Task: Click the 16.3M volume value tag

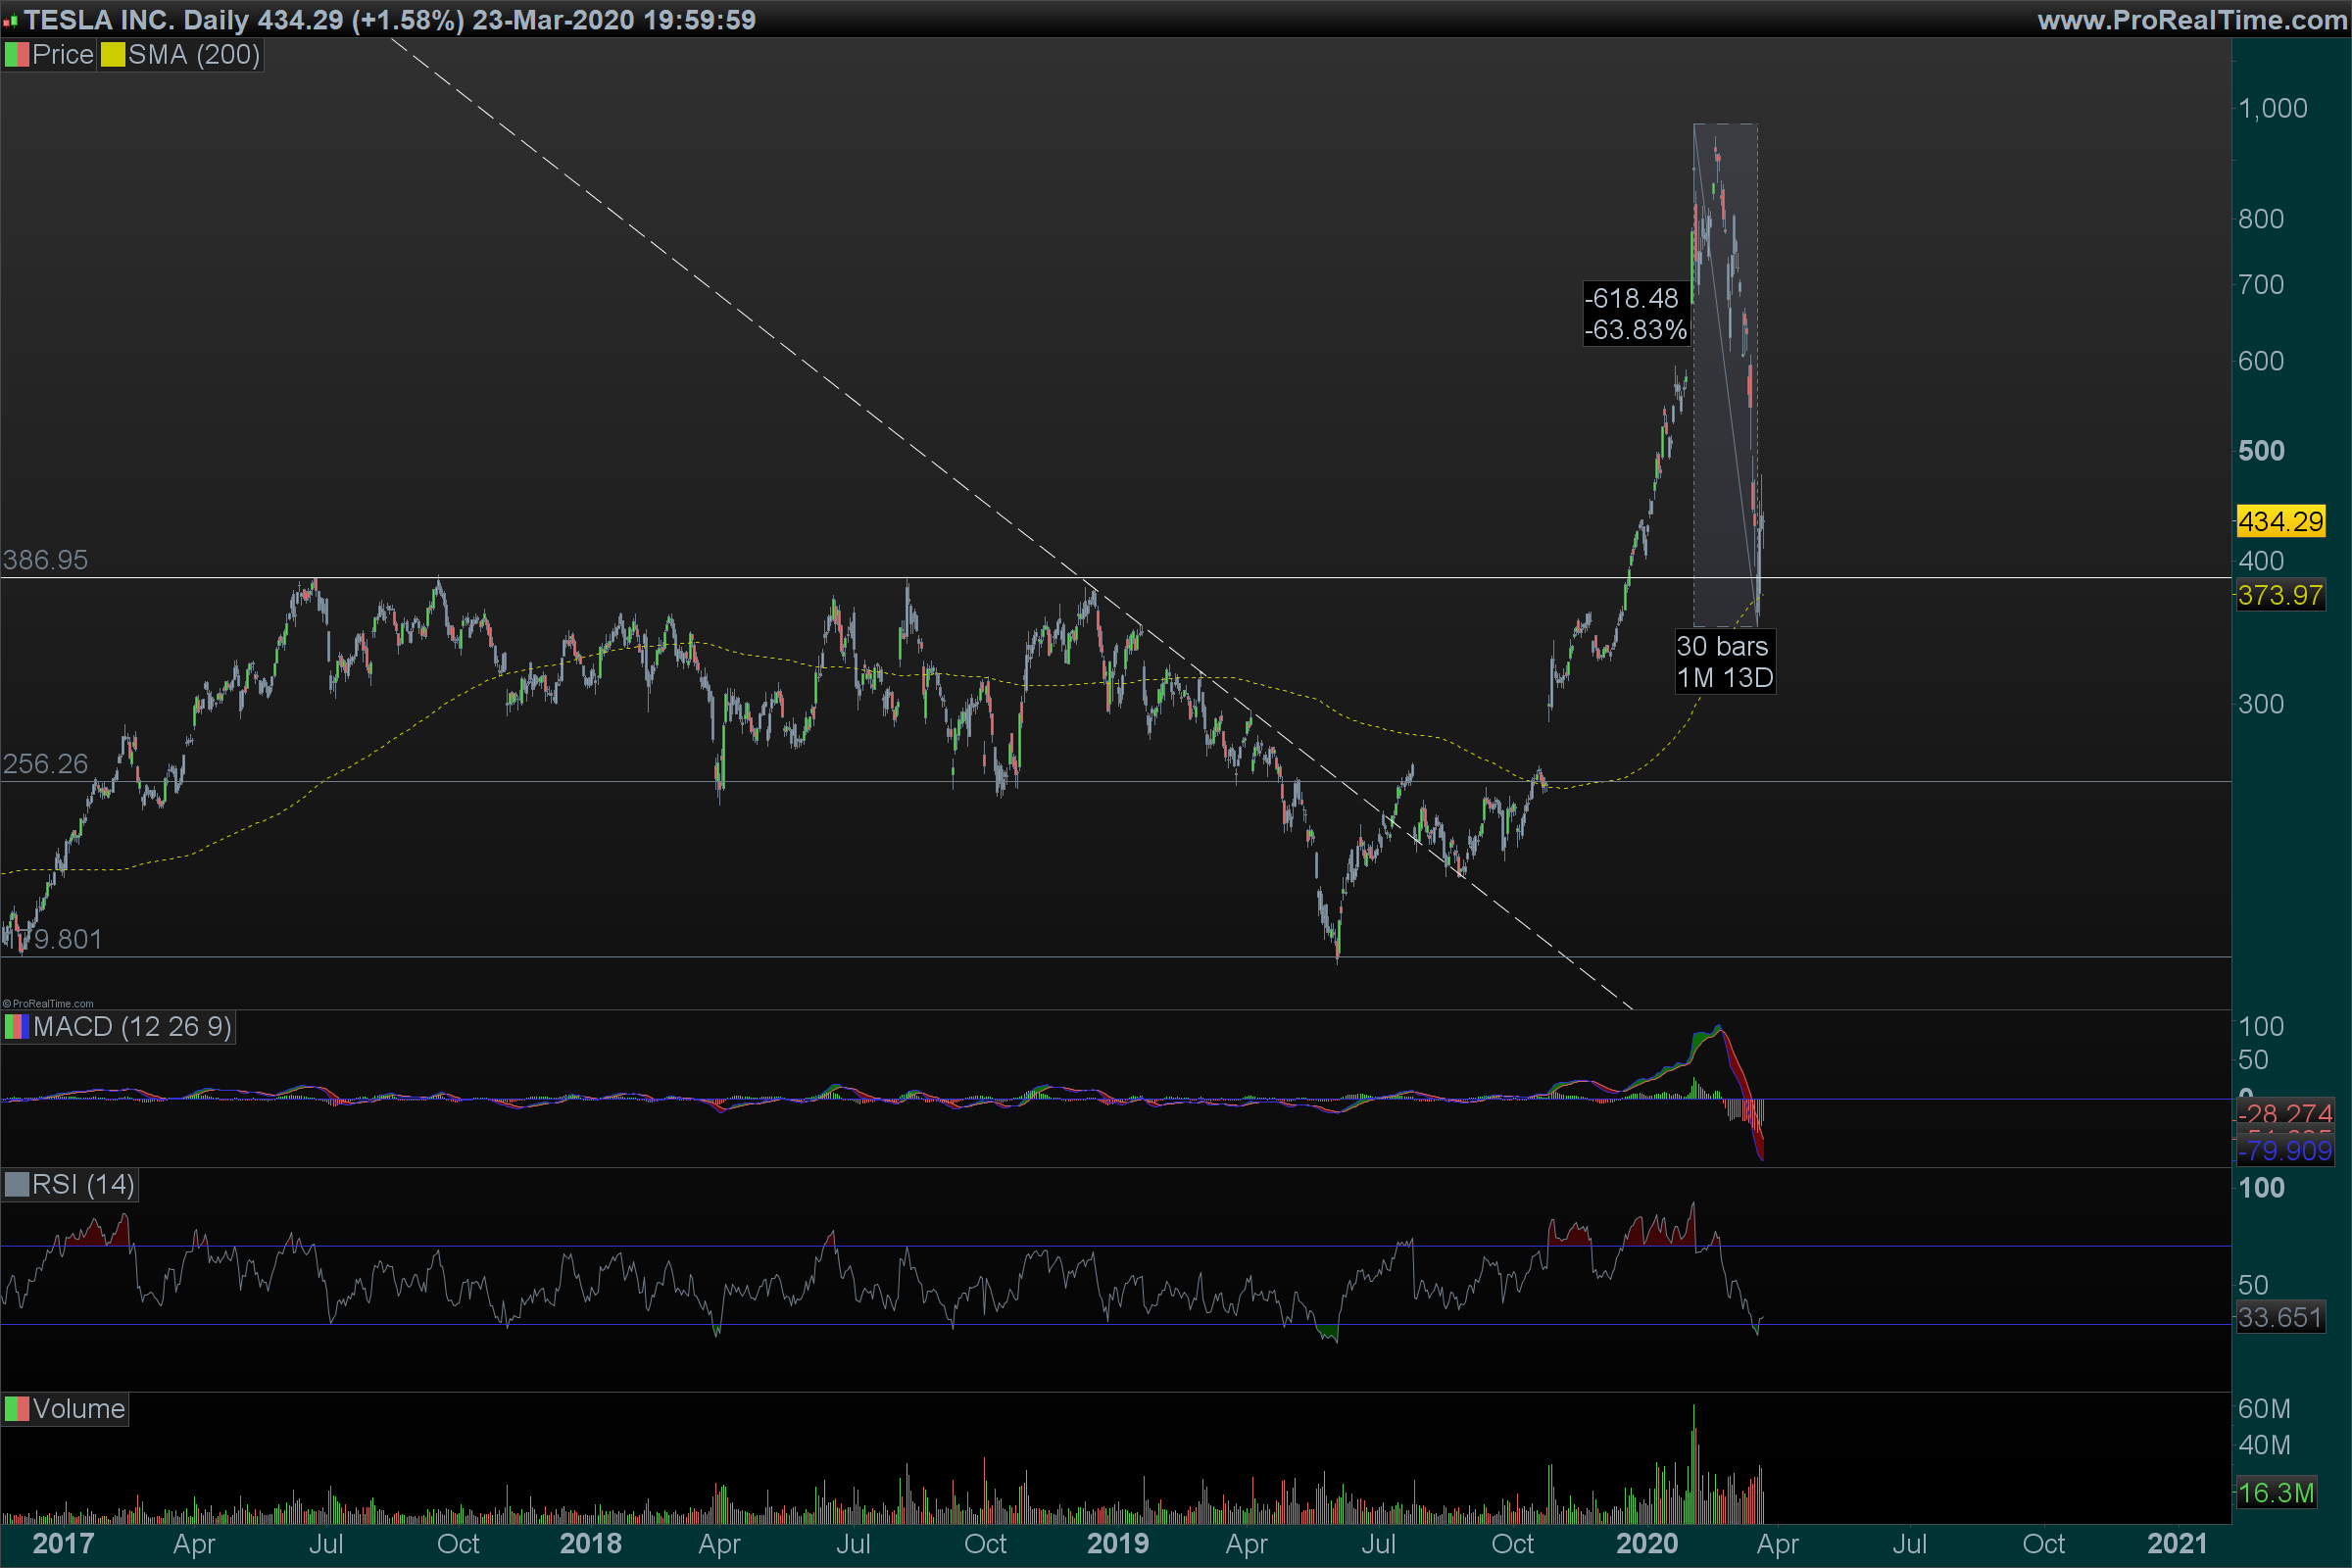Action: (2275, 1493)
